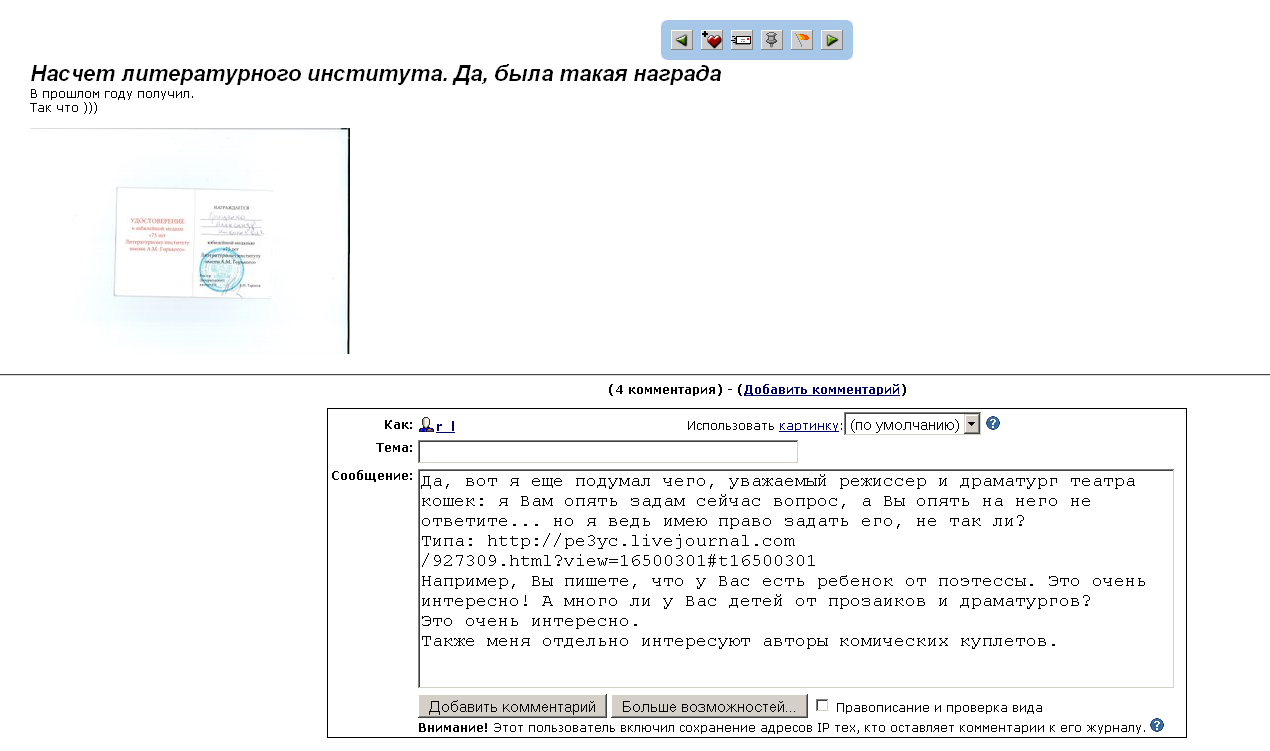1270x751 pixels.
Task: Click the Добавить комментарий button
Action: [512, 706]
